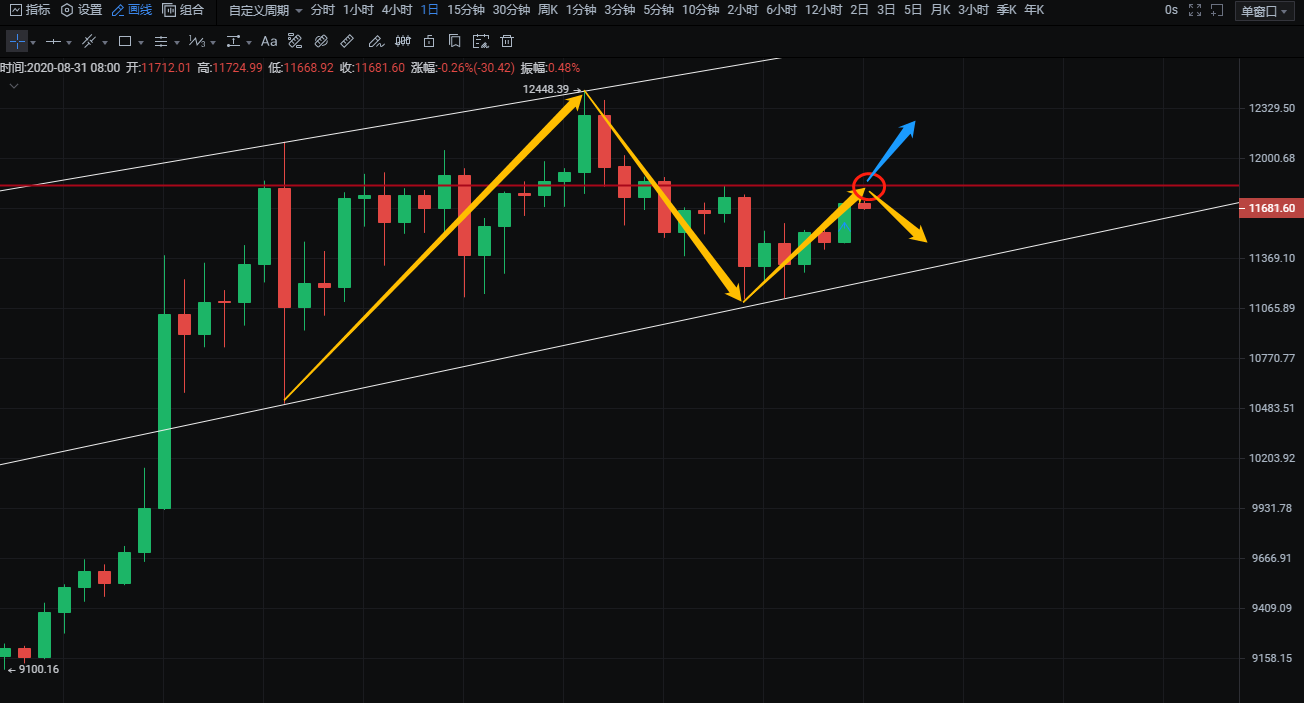This screenshot has width=1304, height=703.
Task: Switch to the 4小时 timeframe
Action: point(396,10)
